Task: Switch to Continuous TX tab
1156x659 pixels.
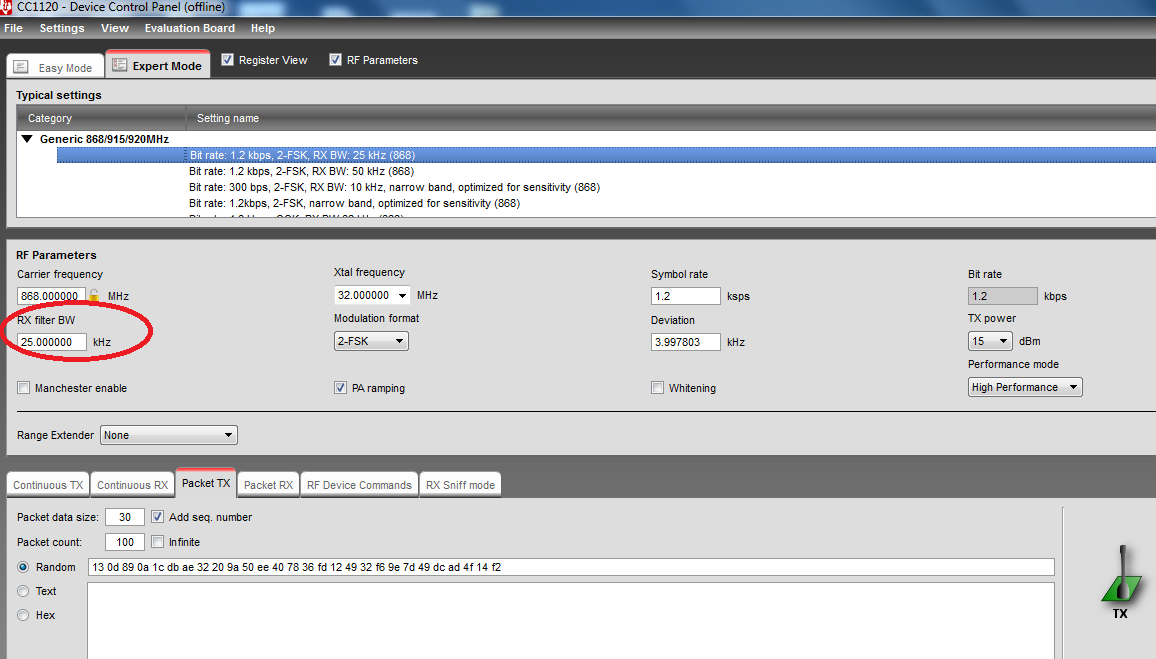Action: 48,485
